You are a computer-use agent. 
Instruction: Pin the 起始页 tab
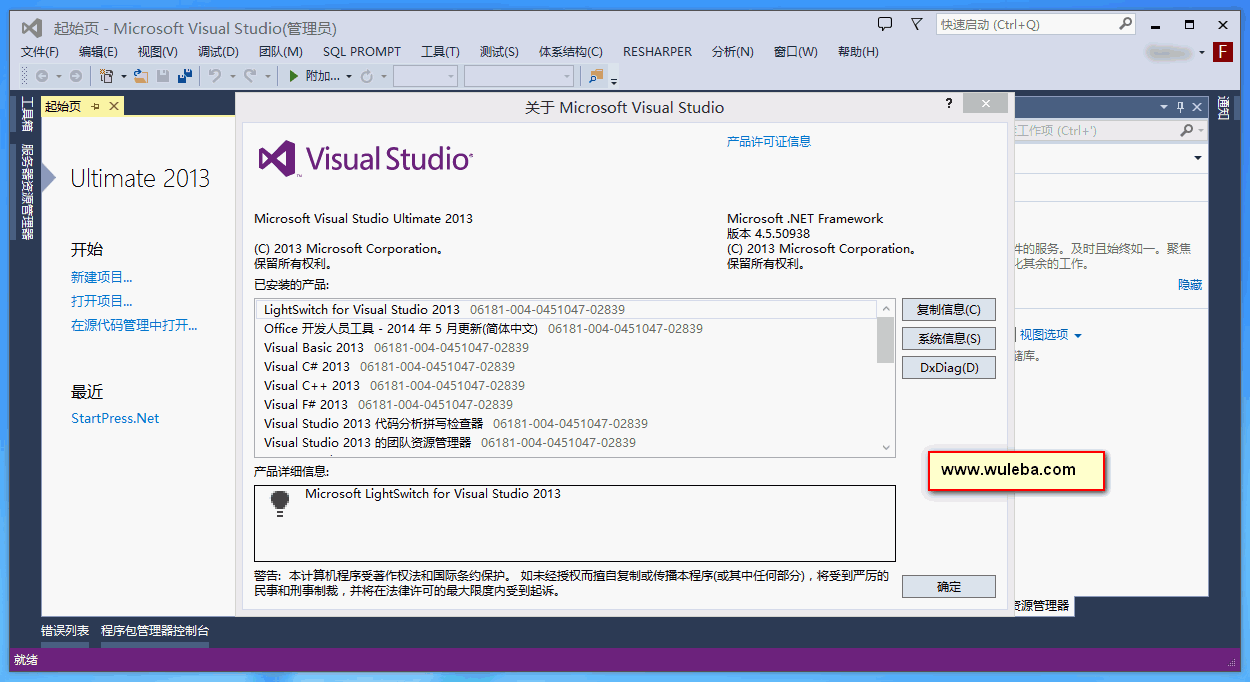click(96, 106)
